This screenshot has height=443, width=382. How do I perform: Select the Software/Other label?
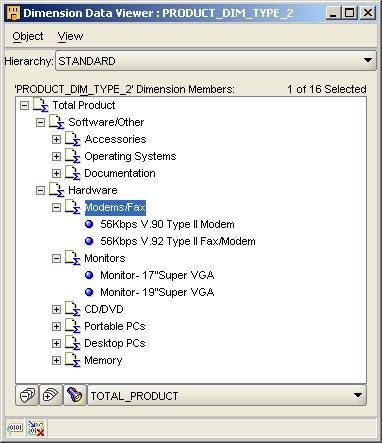(x=106, y=122)
